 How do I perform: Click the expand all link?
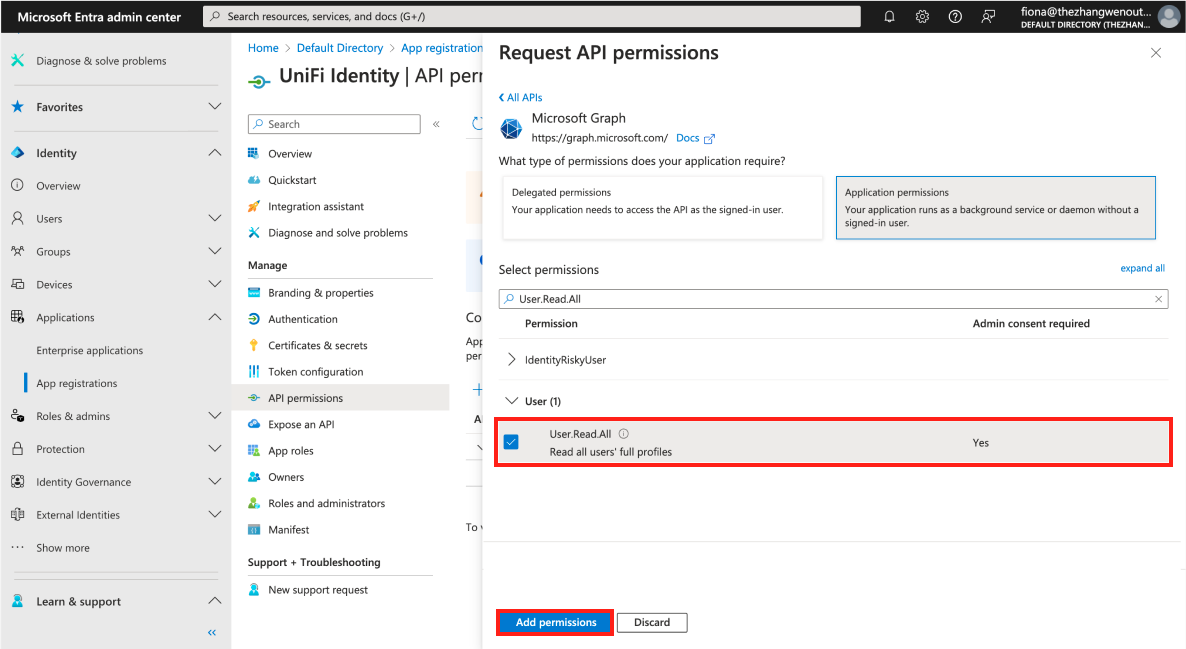1142,268
